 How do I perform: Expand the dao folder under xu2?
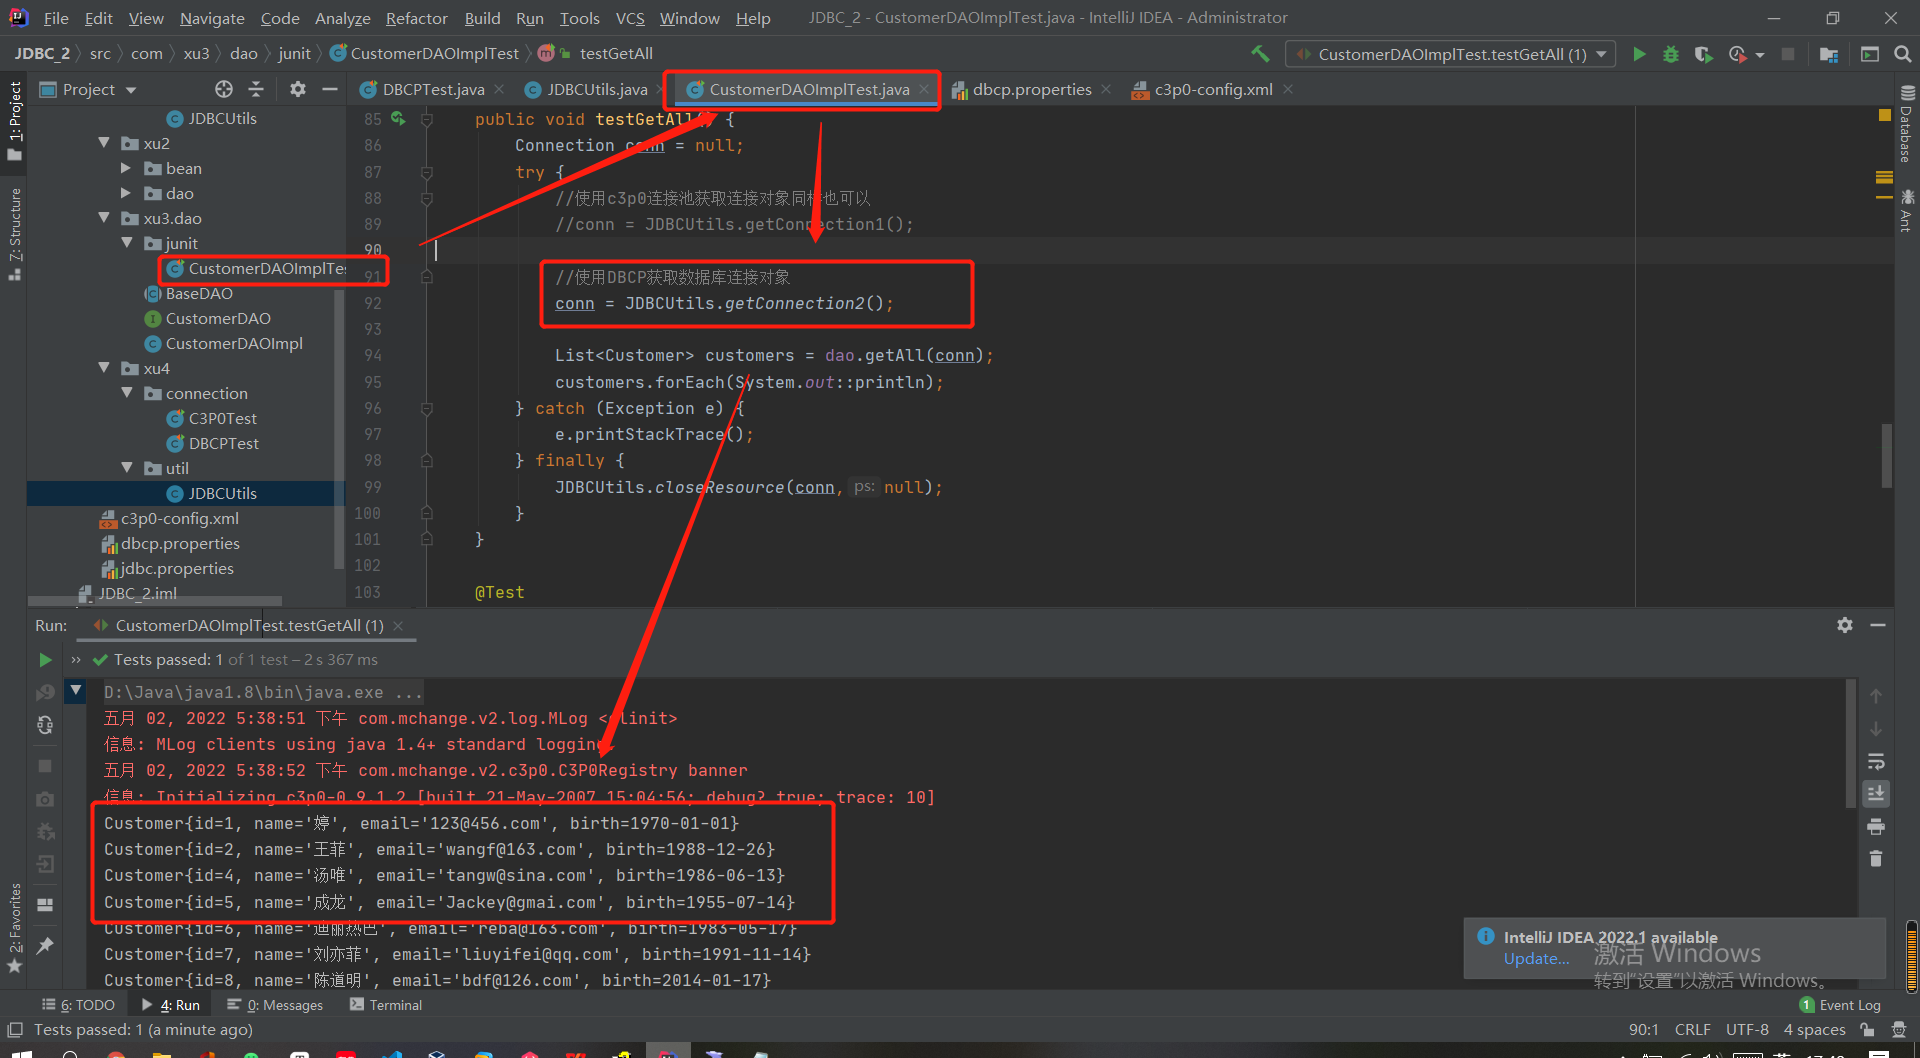(x=126, y=193)
